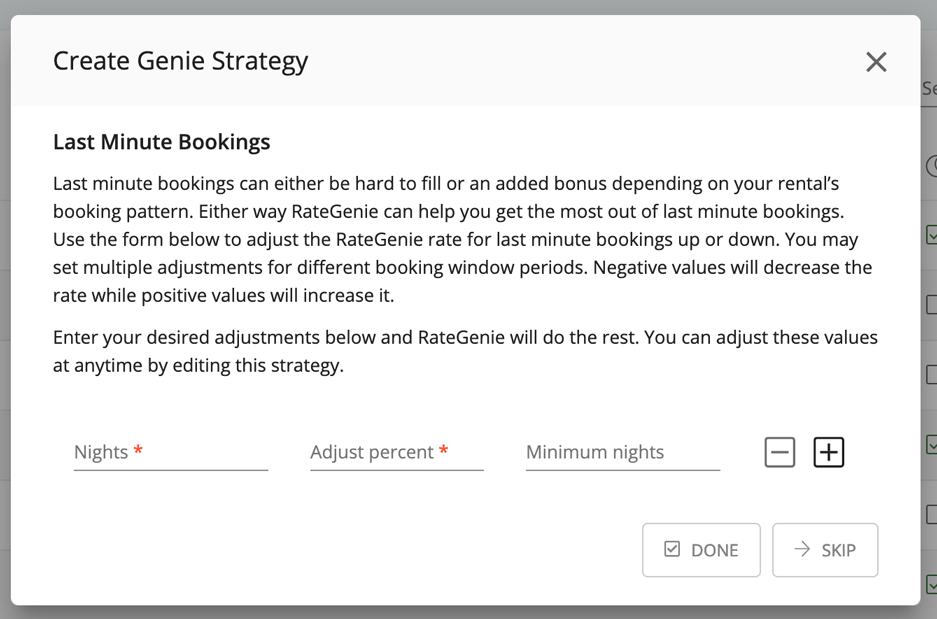The height and width of the screenshot is (619, 937).
Task: Click the Last Minute Bookings heading
Action: [x=161, y=142]
